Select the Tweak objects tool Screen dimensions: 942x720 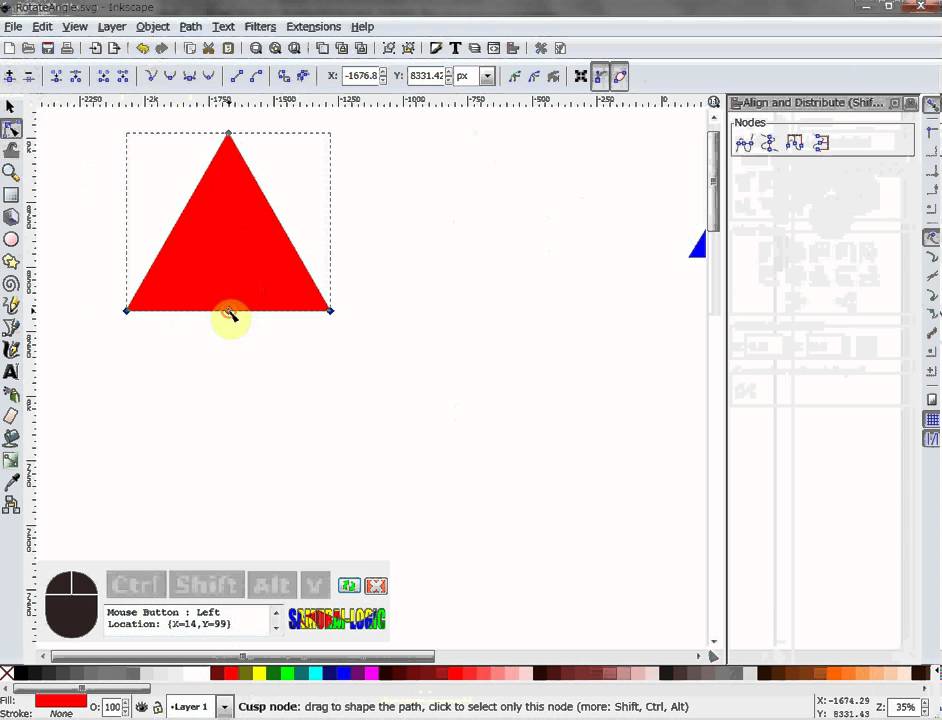pos(11,150)
